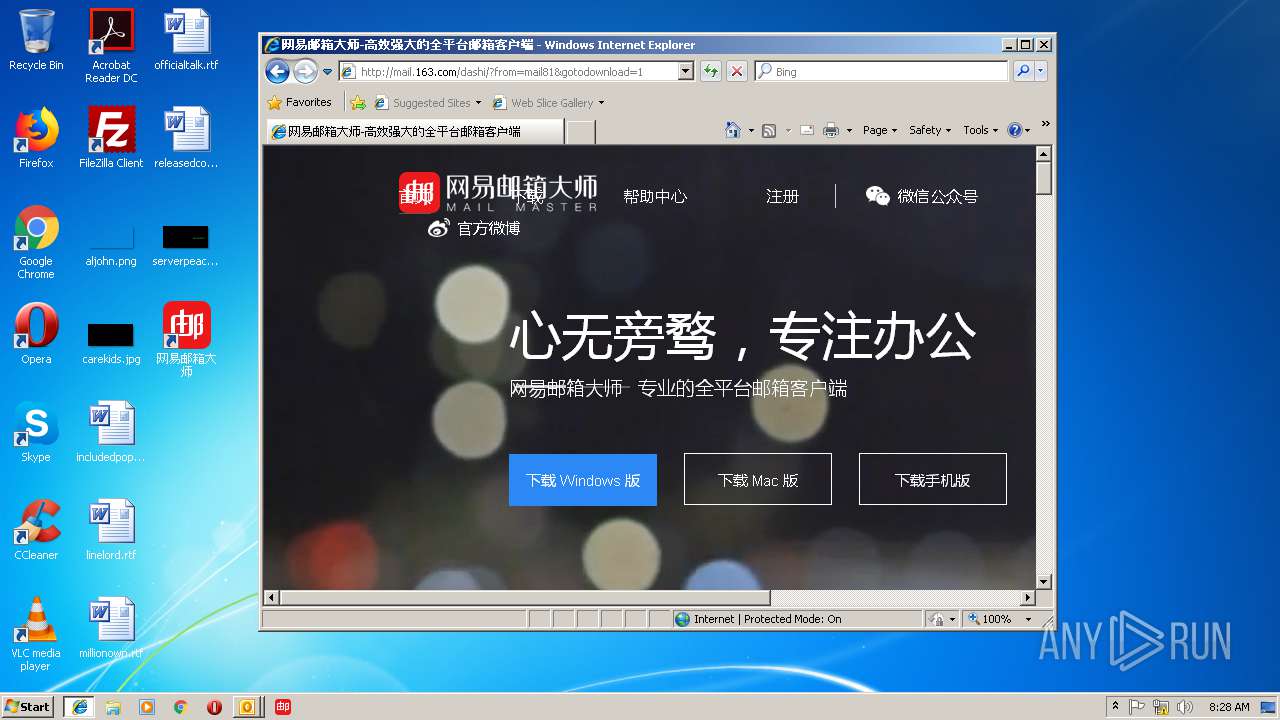Open Suggested Sites link
The height and width of the screenshot is (720, 1280).
[x=427, y=103]
